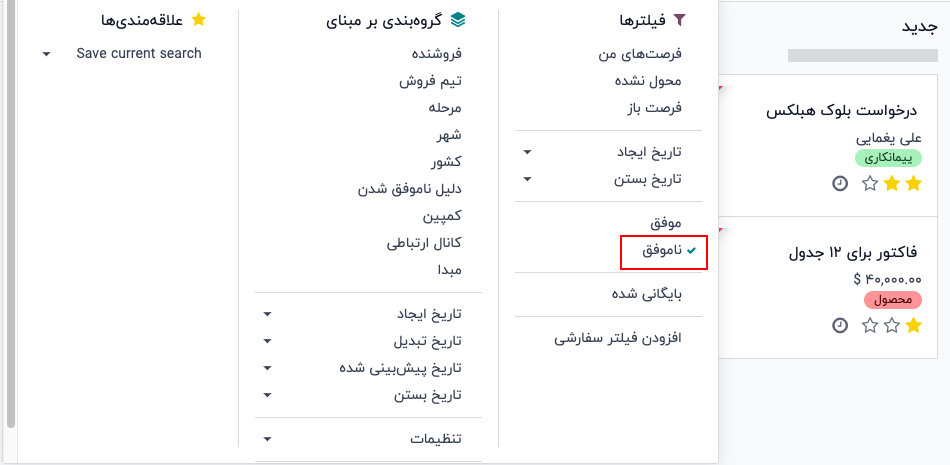Click the Group By layers icon

coord(459,20)
